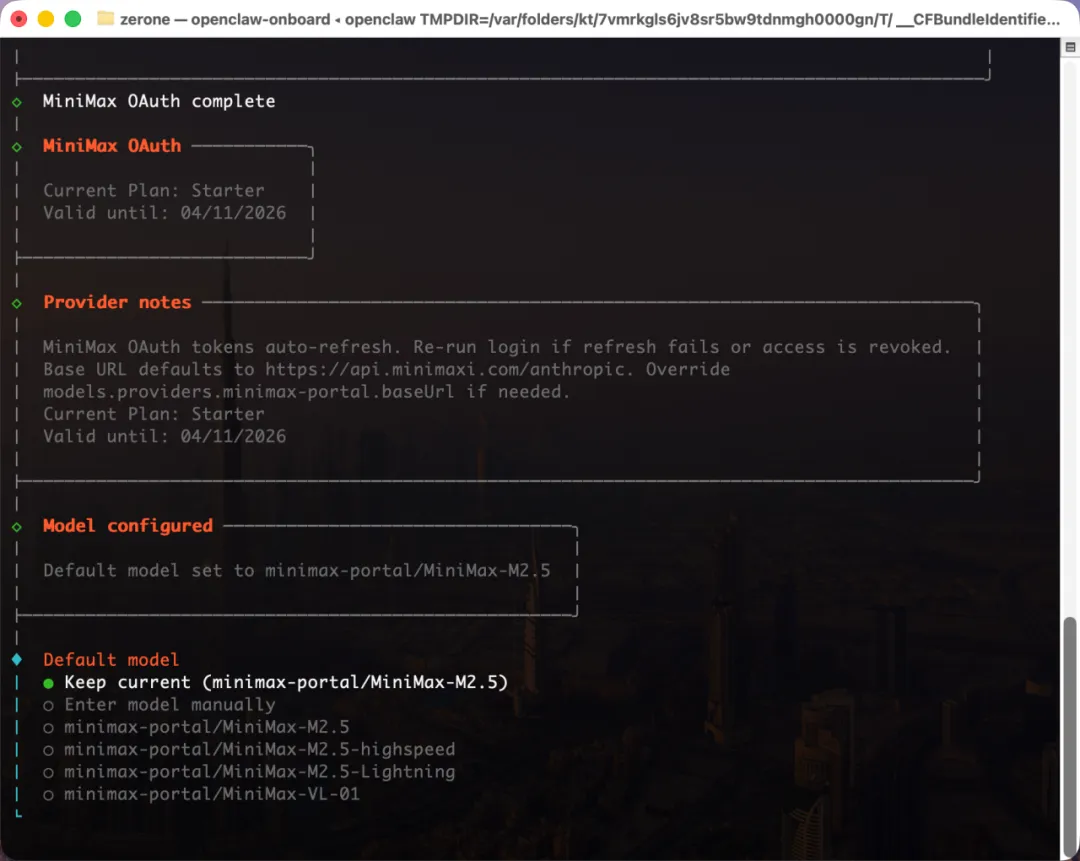Screen dimensions: 1080x861
Task: Click 'Valid until: 04/11/2026' in MiniMax OAuth box
Action: click(165, 213)
